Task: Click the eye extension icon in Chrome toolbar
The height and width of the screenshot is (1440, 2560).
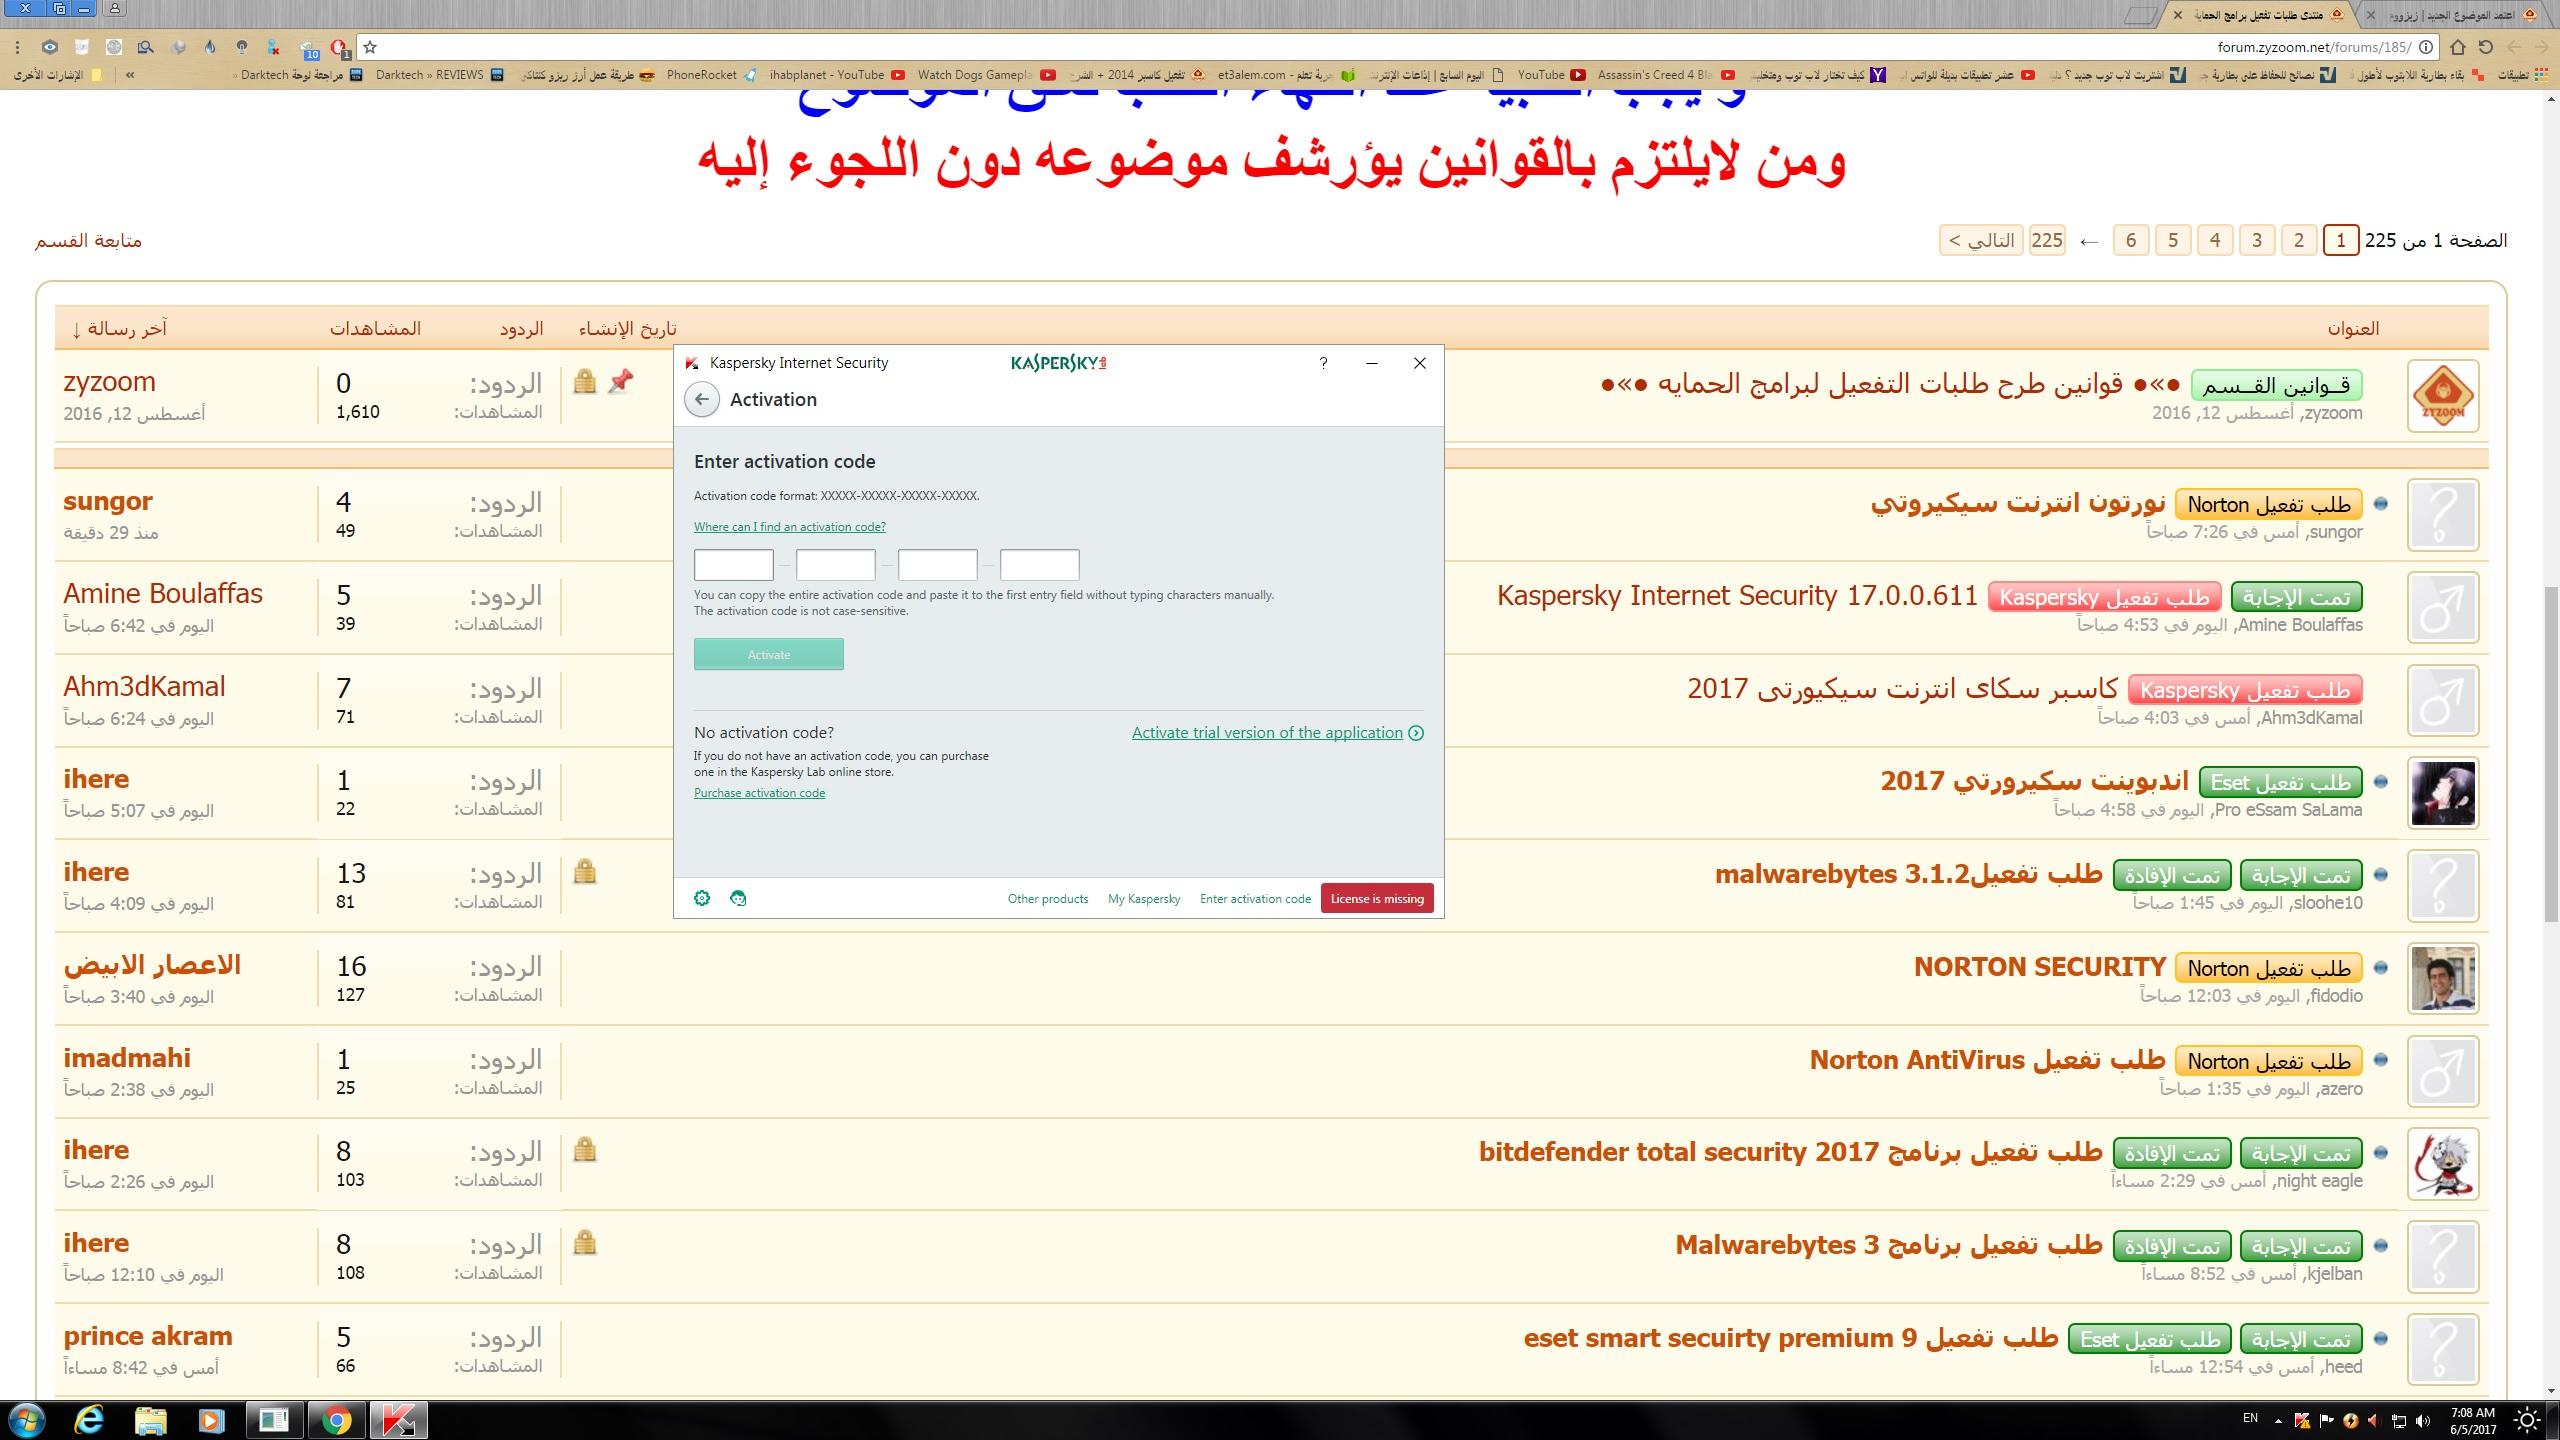Action: [49, 47]
